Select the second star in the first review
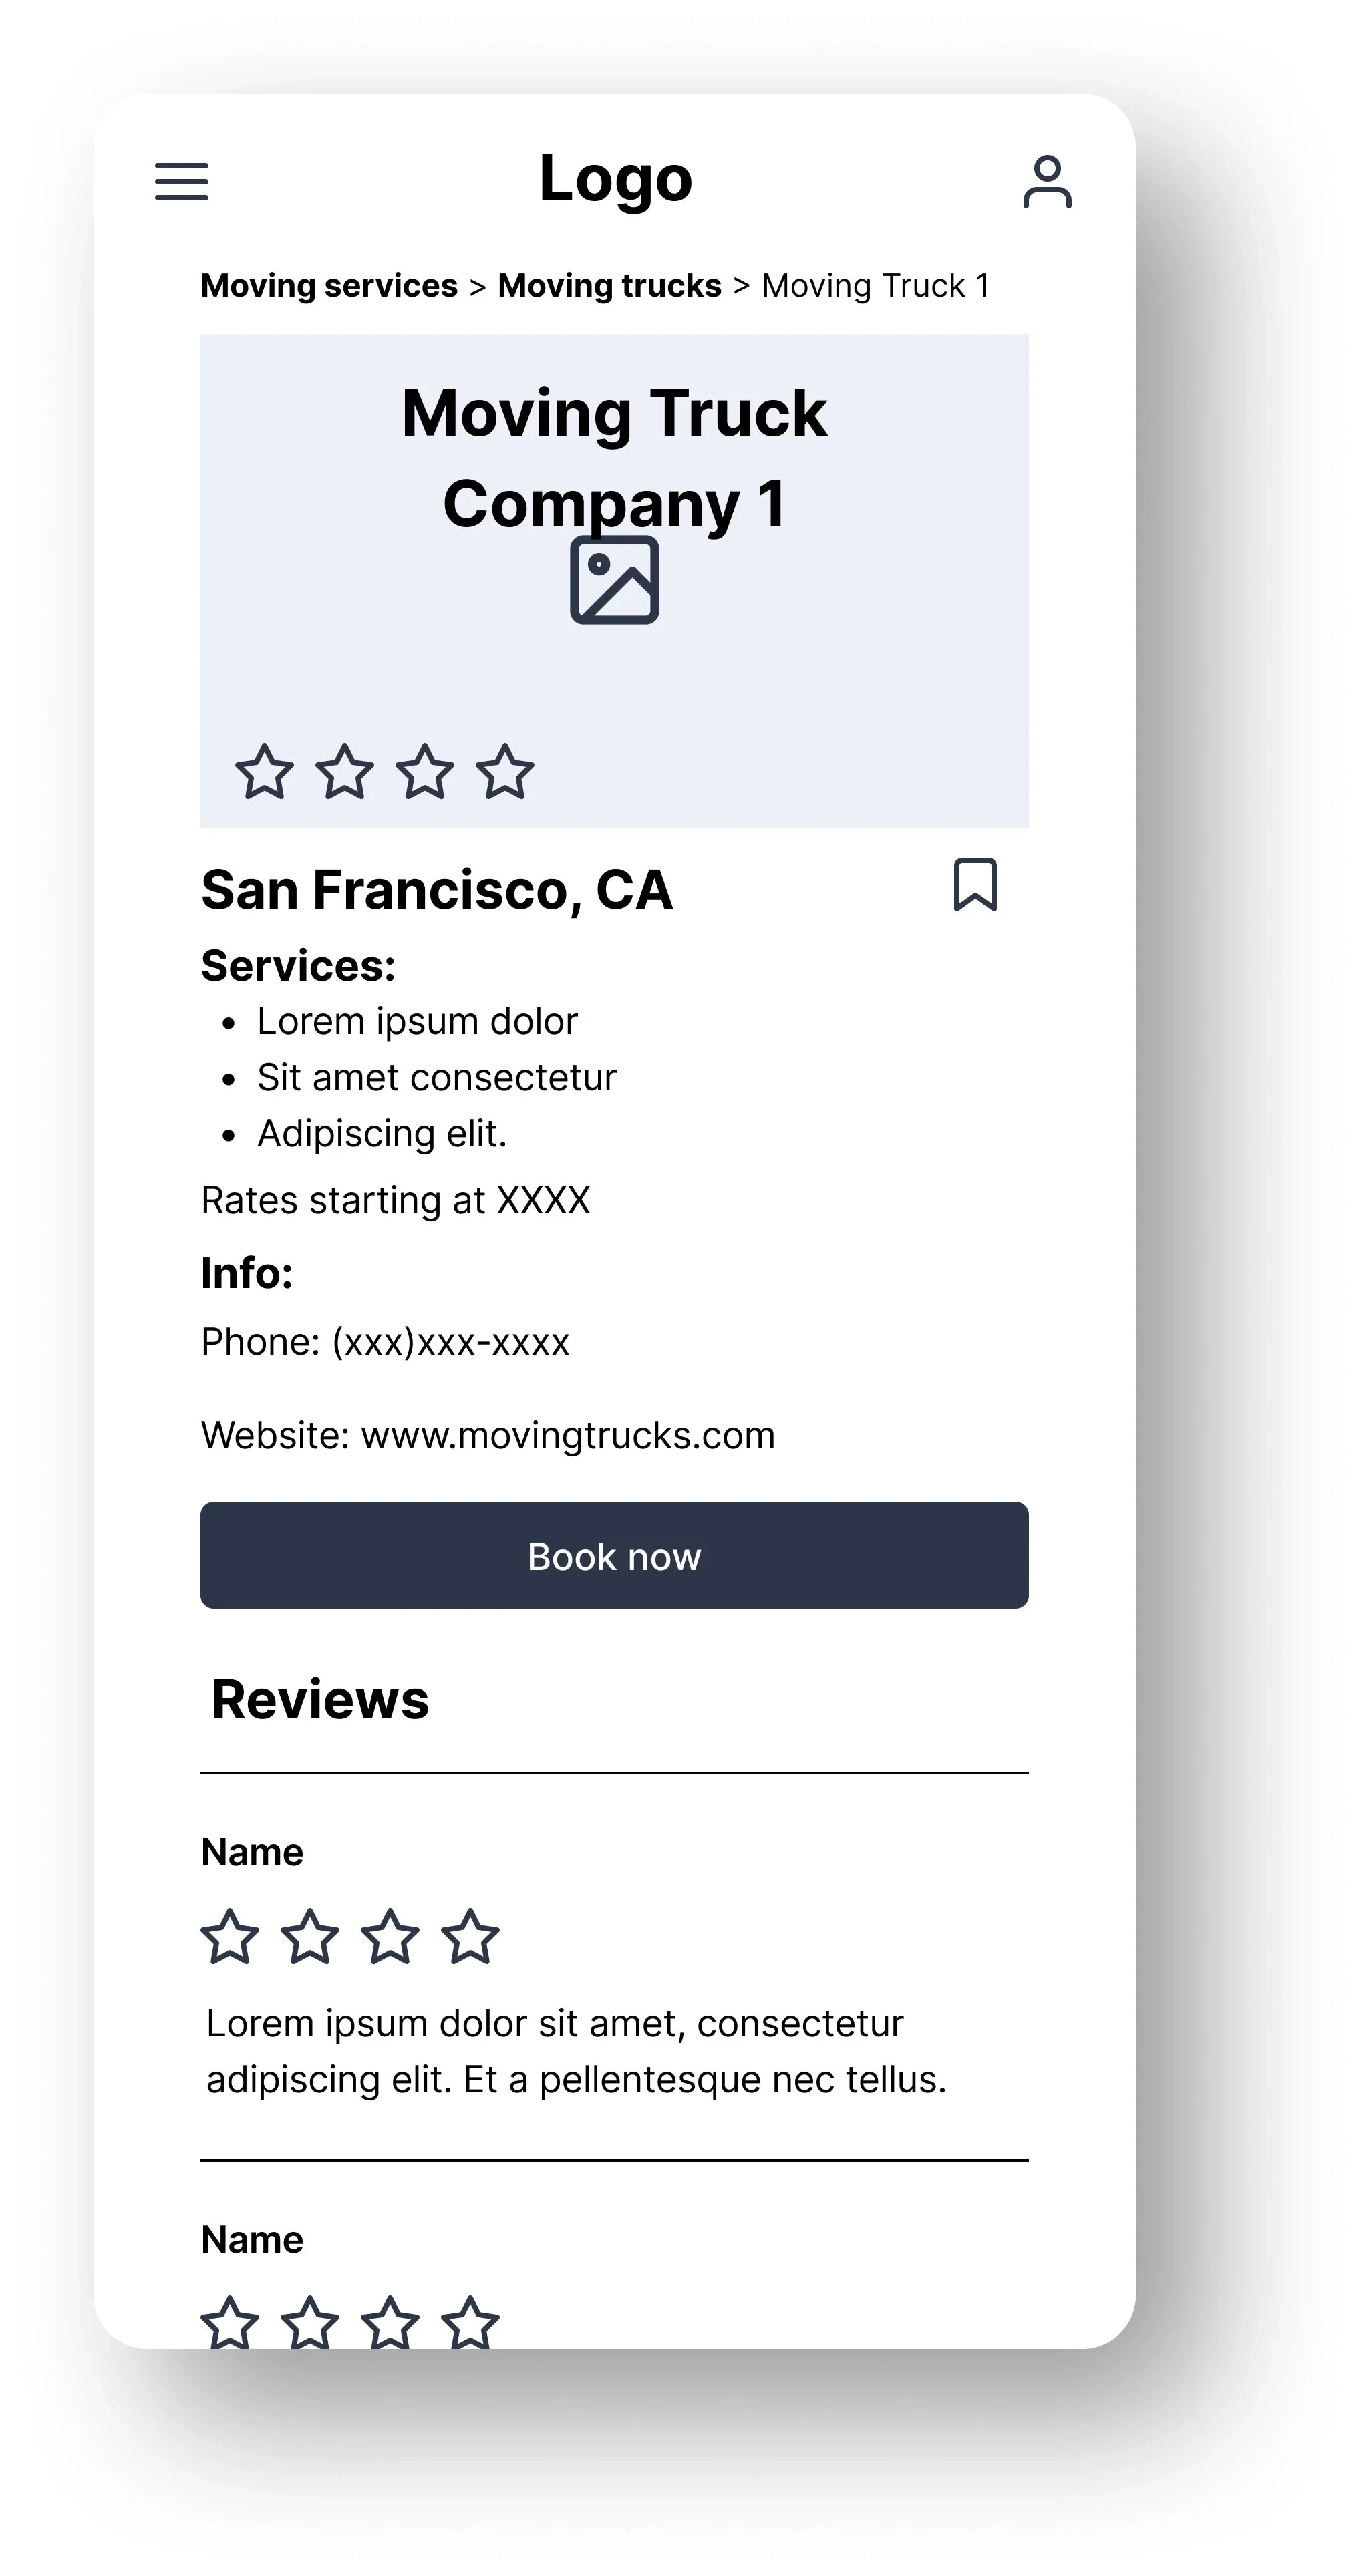Screen dimensions: 1363x2576 point(310,1937)
